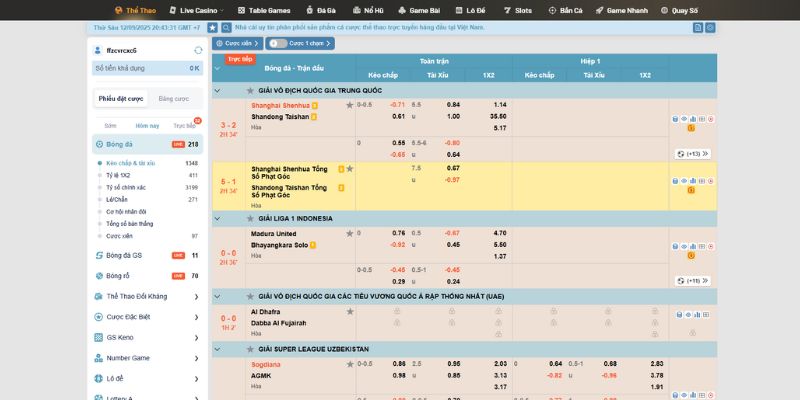This screenshot has height=400, width=800.
Task: Open the Live Casino dropdown
Action: 196,10
